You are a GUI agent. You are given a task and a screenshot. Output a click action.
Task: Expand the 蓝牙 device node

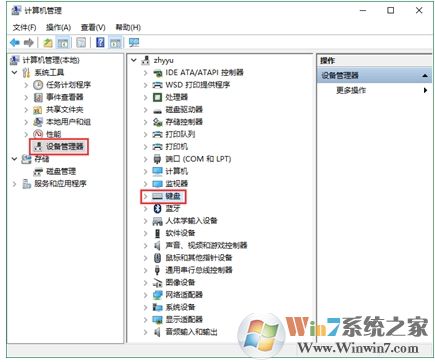click(x=145, y=209)
